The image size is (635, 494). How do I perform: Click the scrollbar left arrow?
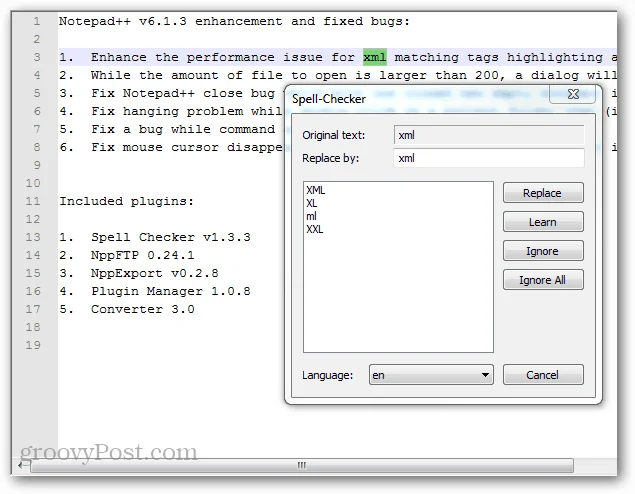click(22, 466)
